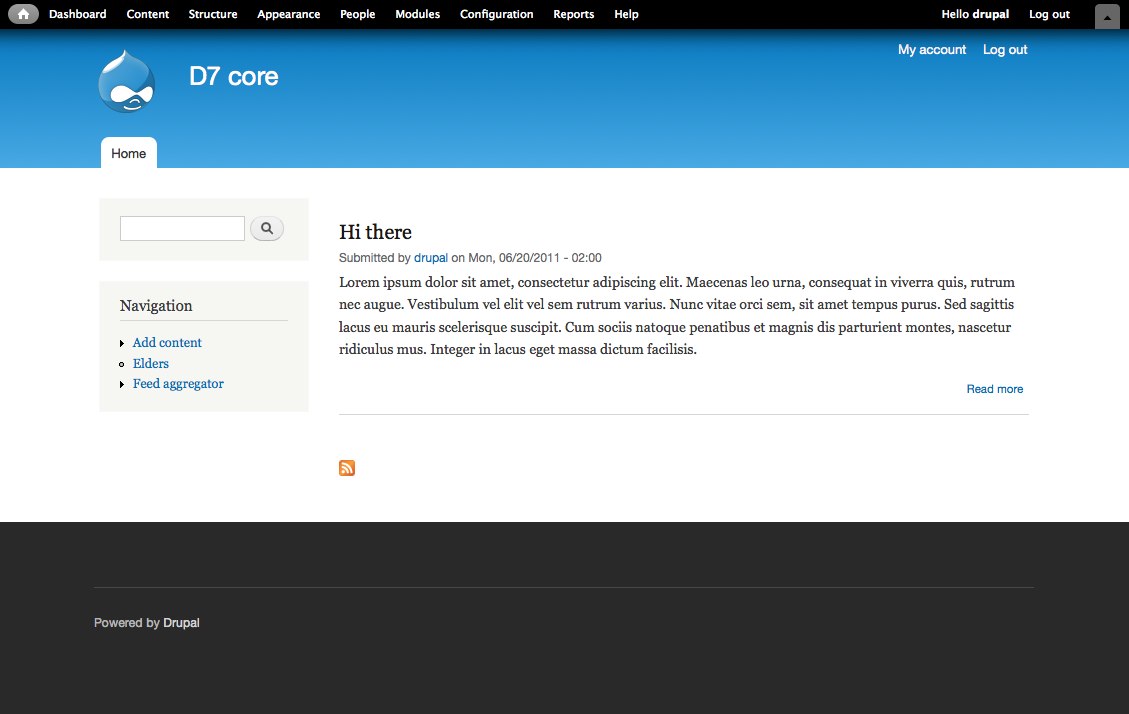1129x714 pixels.
Task: Select the Home tab
Action: (x=129, y=153)
